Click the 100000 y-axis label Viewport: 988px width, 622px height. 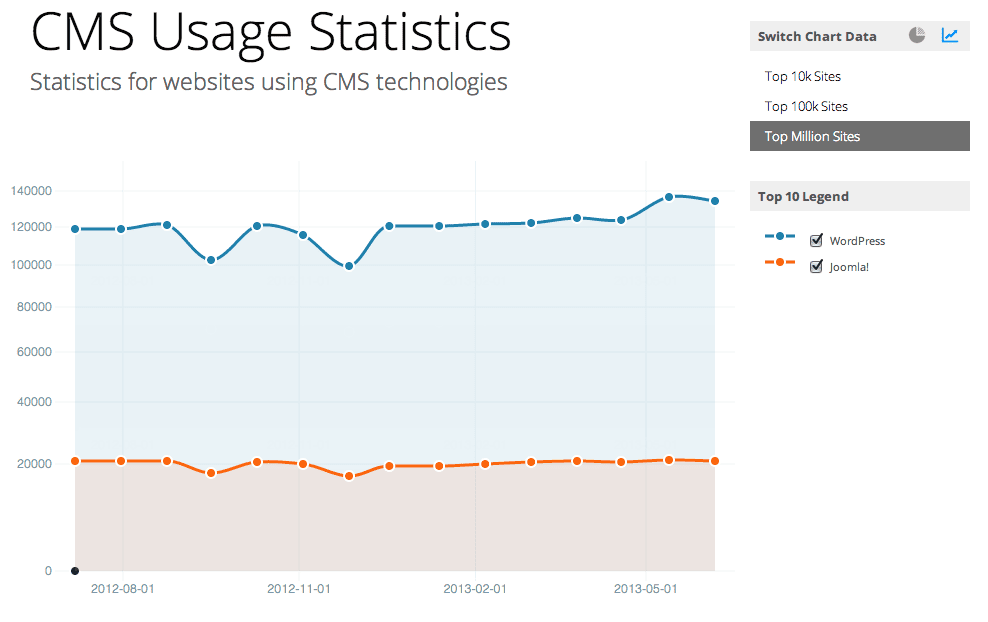pos(32,265)
